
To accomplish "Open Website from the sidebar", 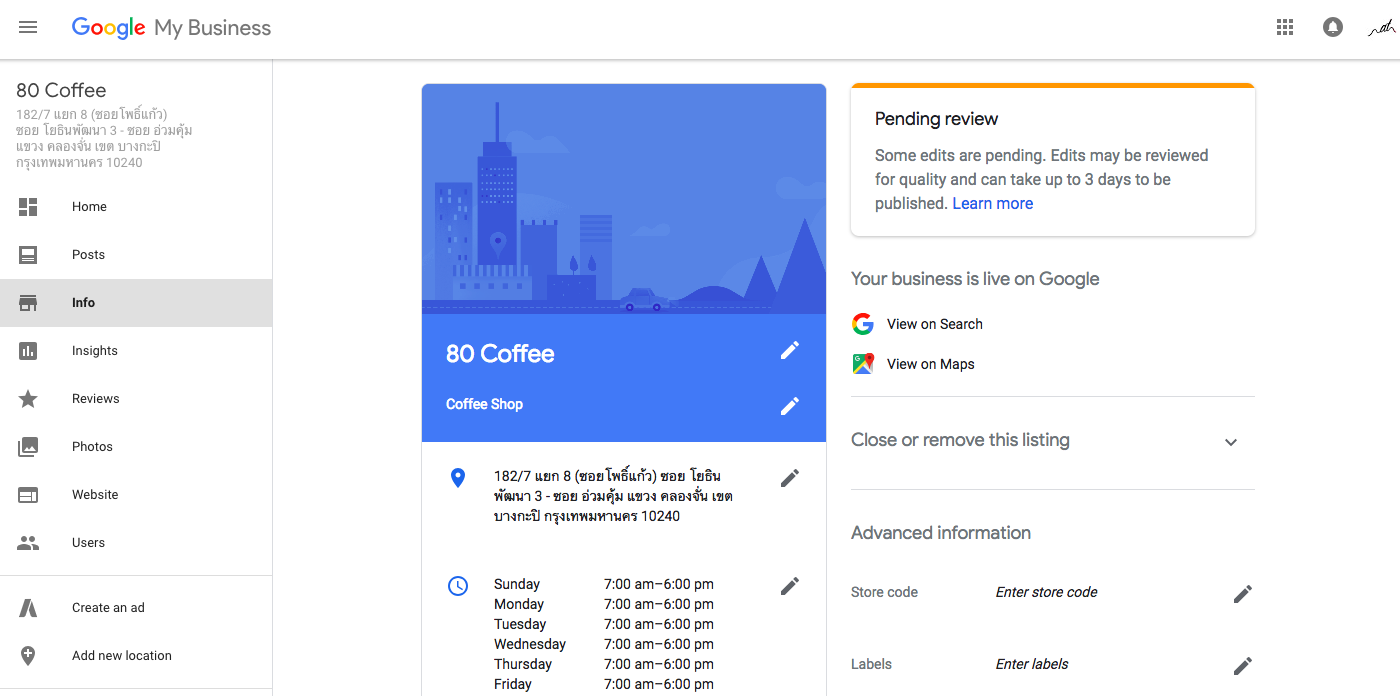I will coord(136,495).
